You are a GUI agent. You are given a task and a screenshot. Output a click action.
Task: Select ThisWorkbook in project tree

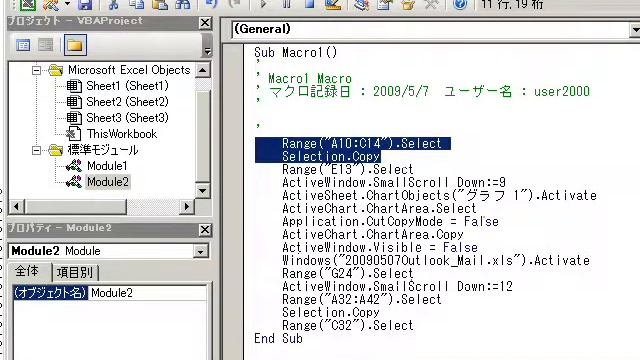[122, 134]
